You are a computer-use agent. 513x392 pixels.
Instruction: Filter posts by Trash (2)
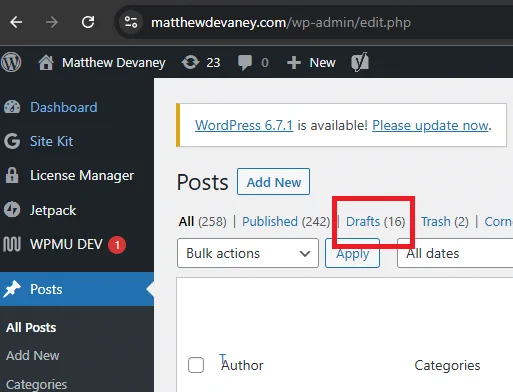445,222
